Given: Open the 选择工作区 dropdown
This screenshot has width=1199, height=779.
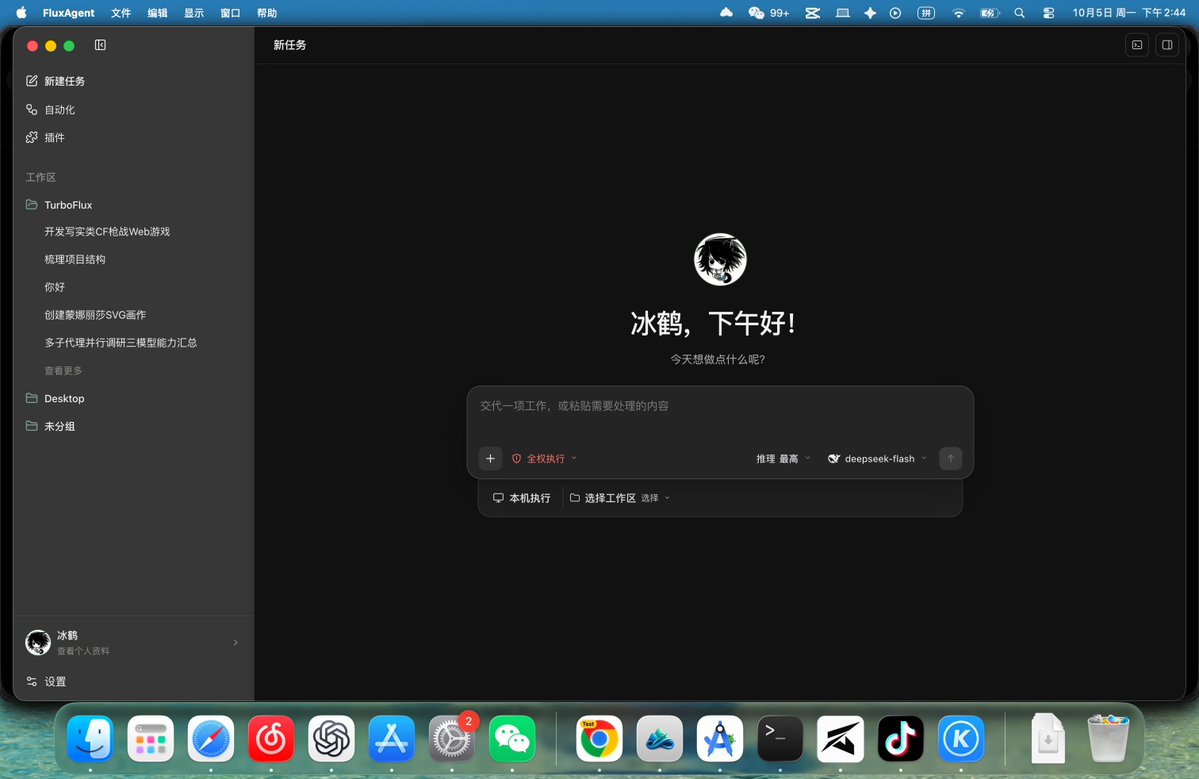Looking at the screenshot, I should pos(620,498).
